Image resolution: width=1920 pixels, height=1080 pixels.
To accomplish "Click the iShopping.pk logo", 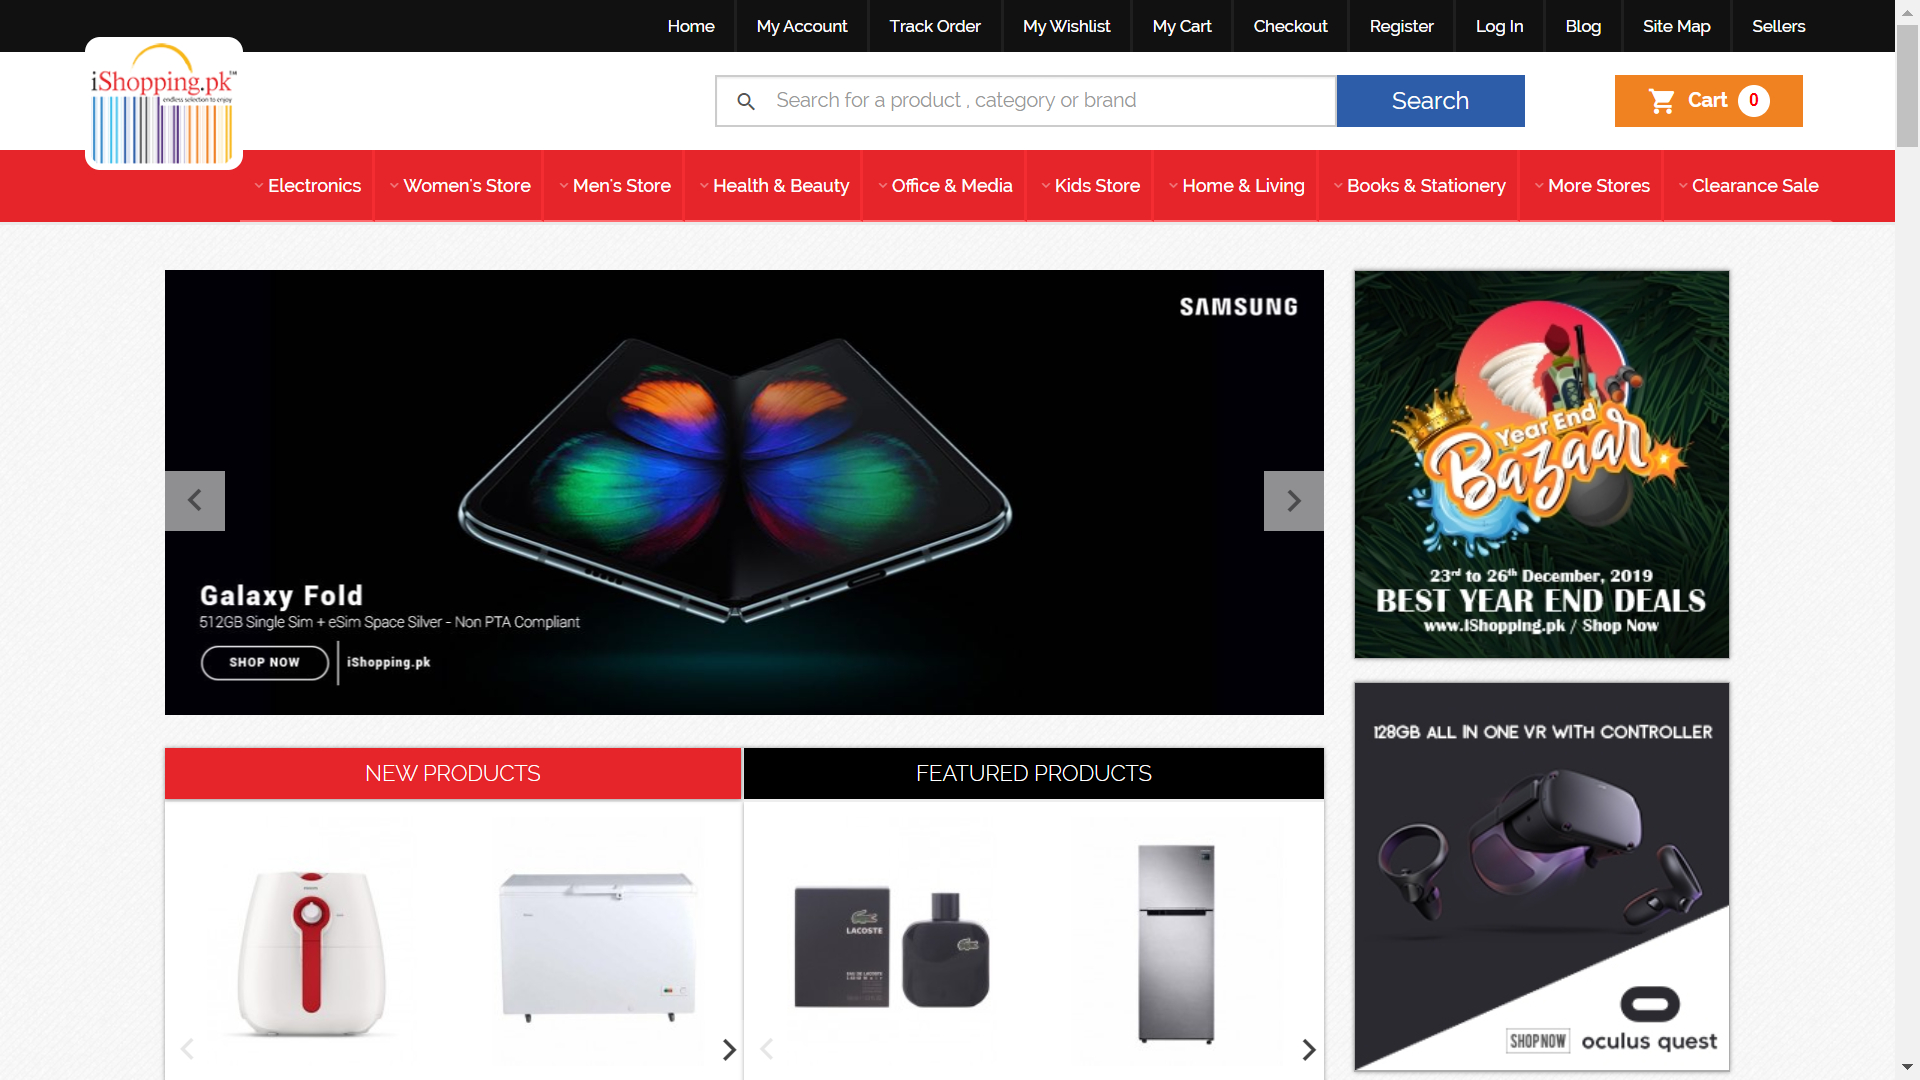I will click(164, 104).
